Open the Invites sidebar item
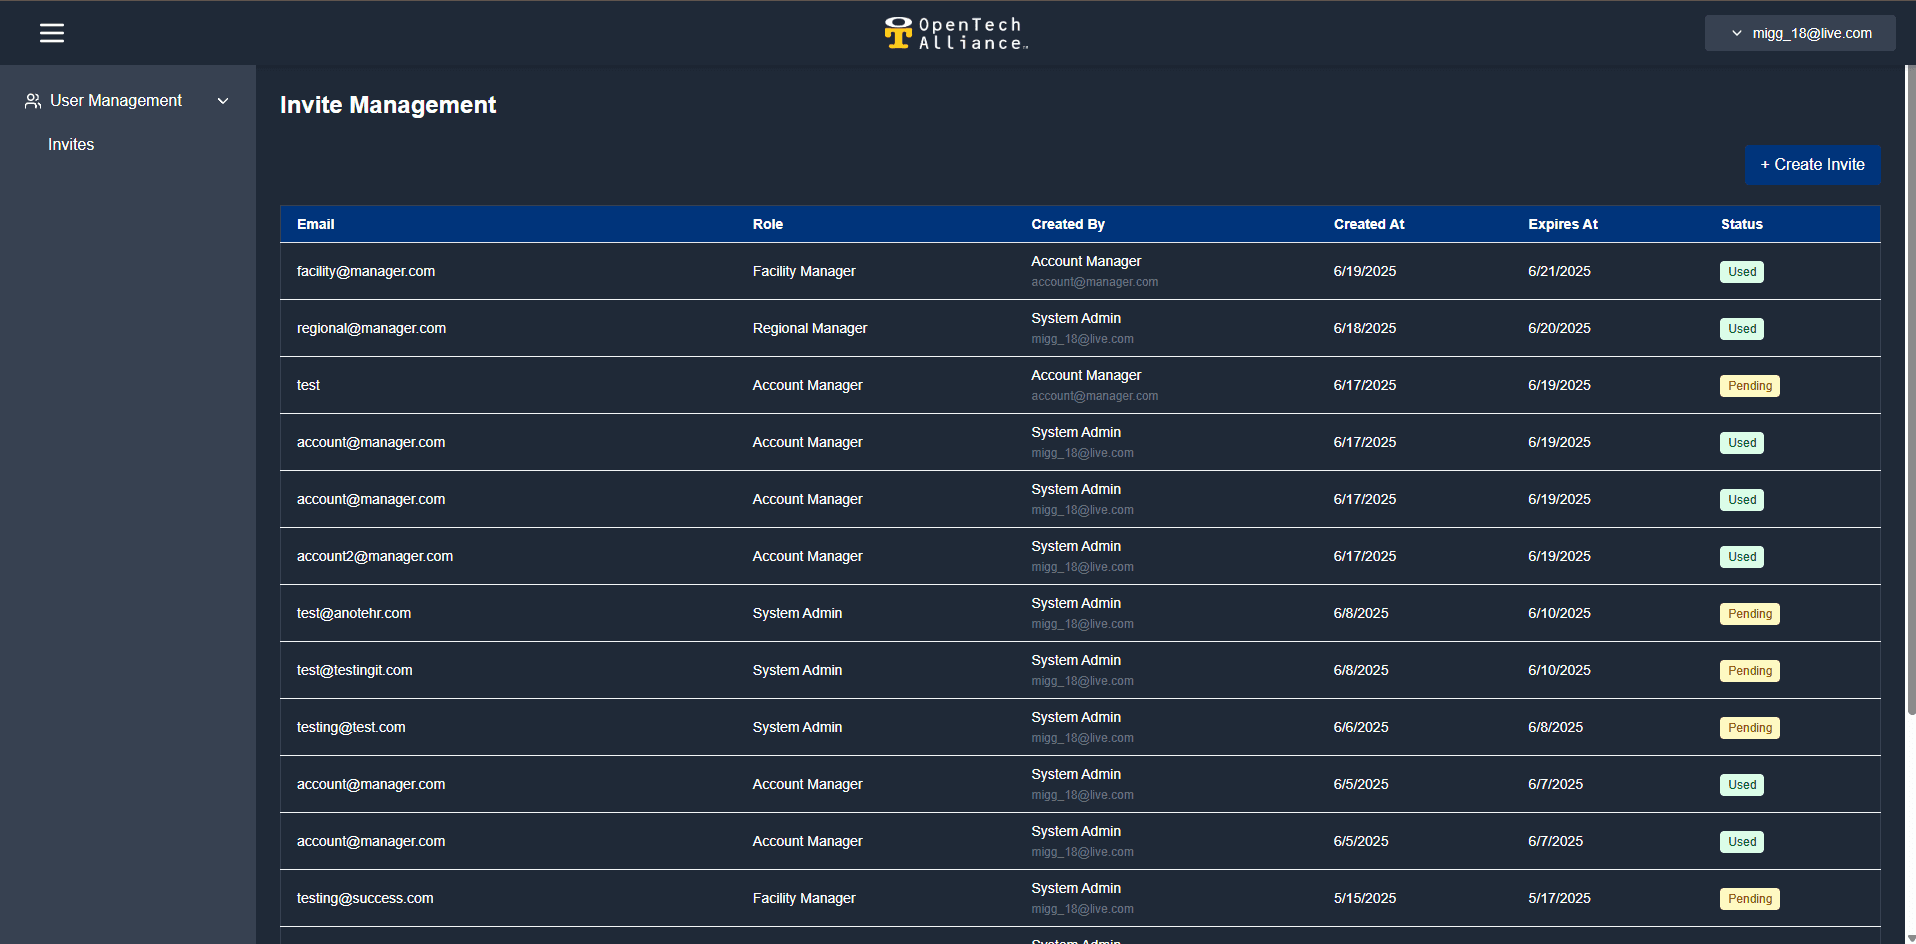The height and width of the screenshot is (944, 1916). point(71,145)
